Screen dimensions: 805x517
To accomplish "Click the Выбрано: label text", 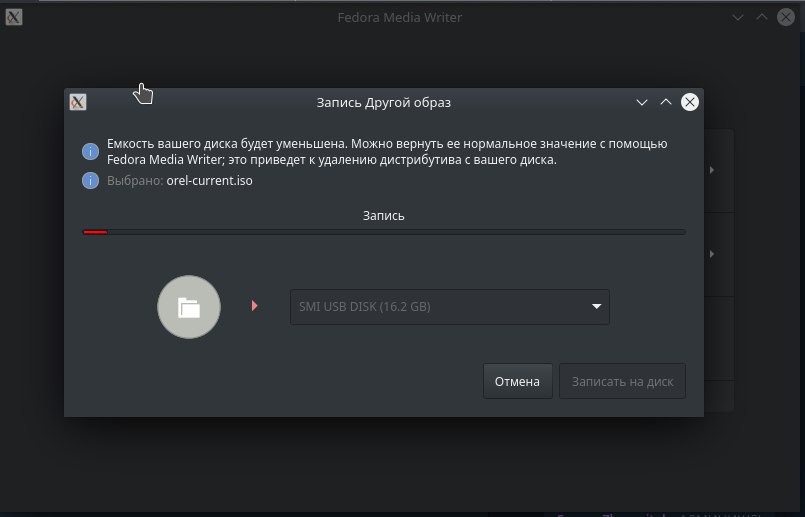I will [135, 181].
